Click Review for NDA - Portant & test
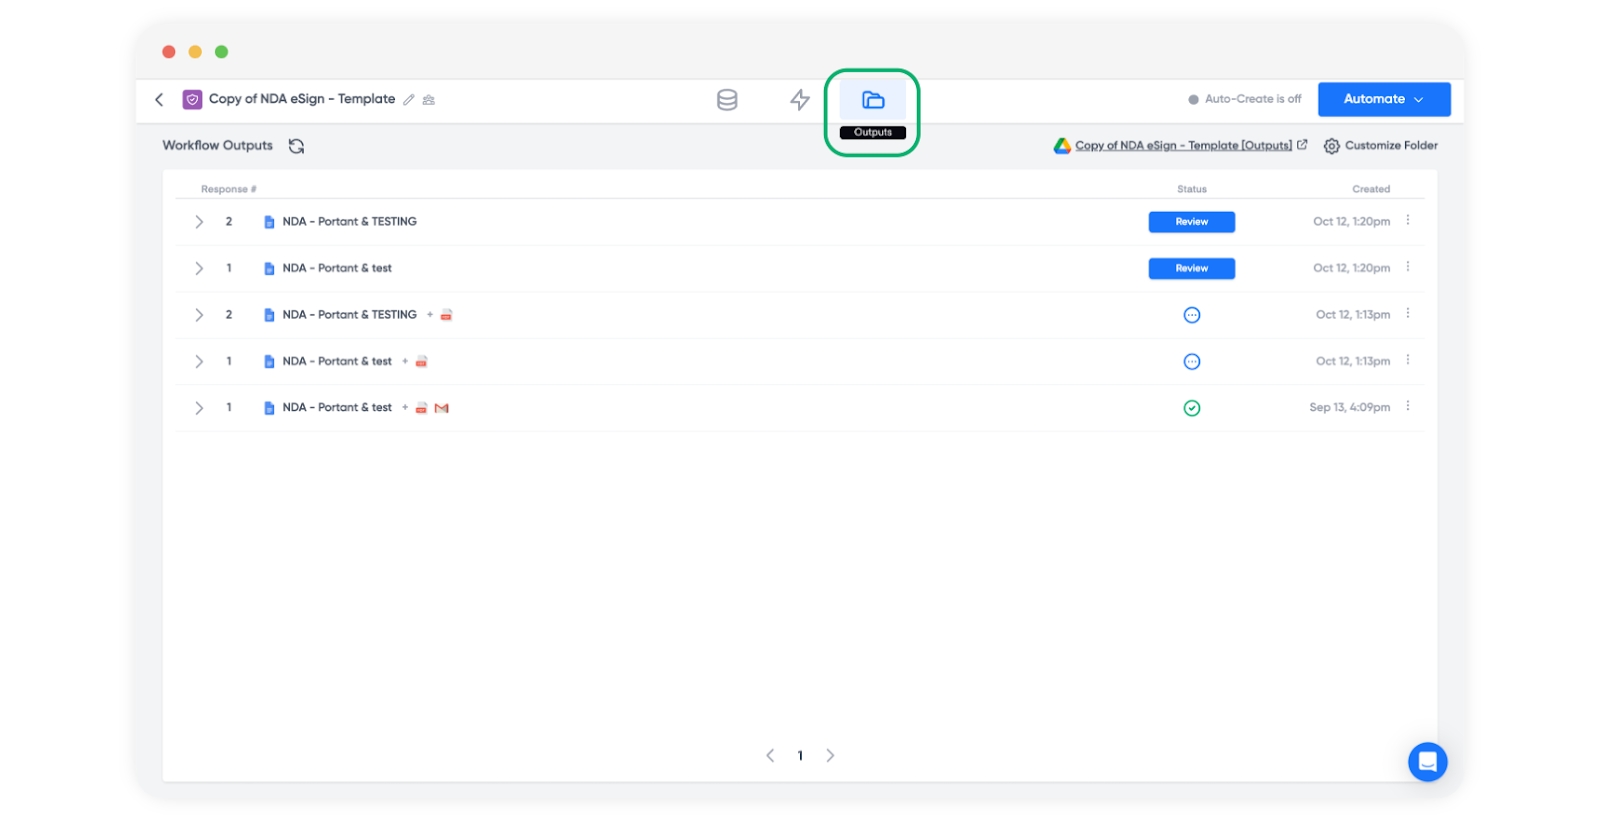 (1191, 268)
